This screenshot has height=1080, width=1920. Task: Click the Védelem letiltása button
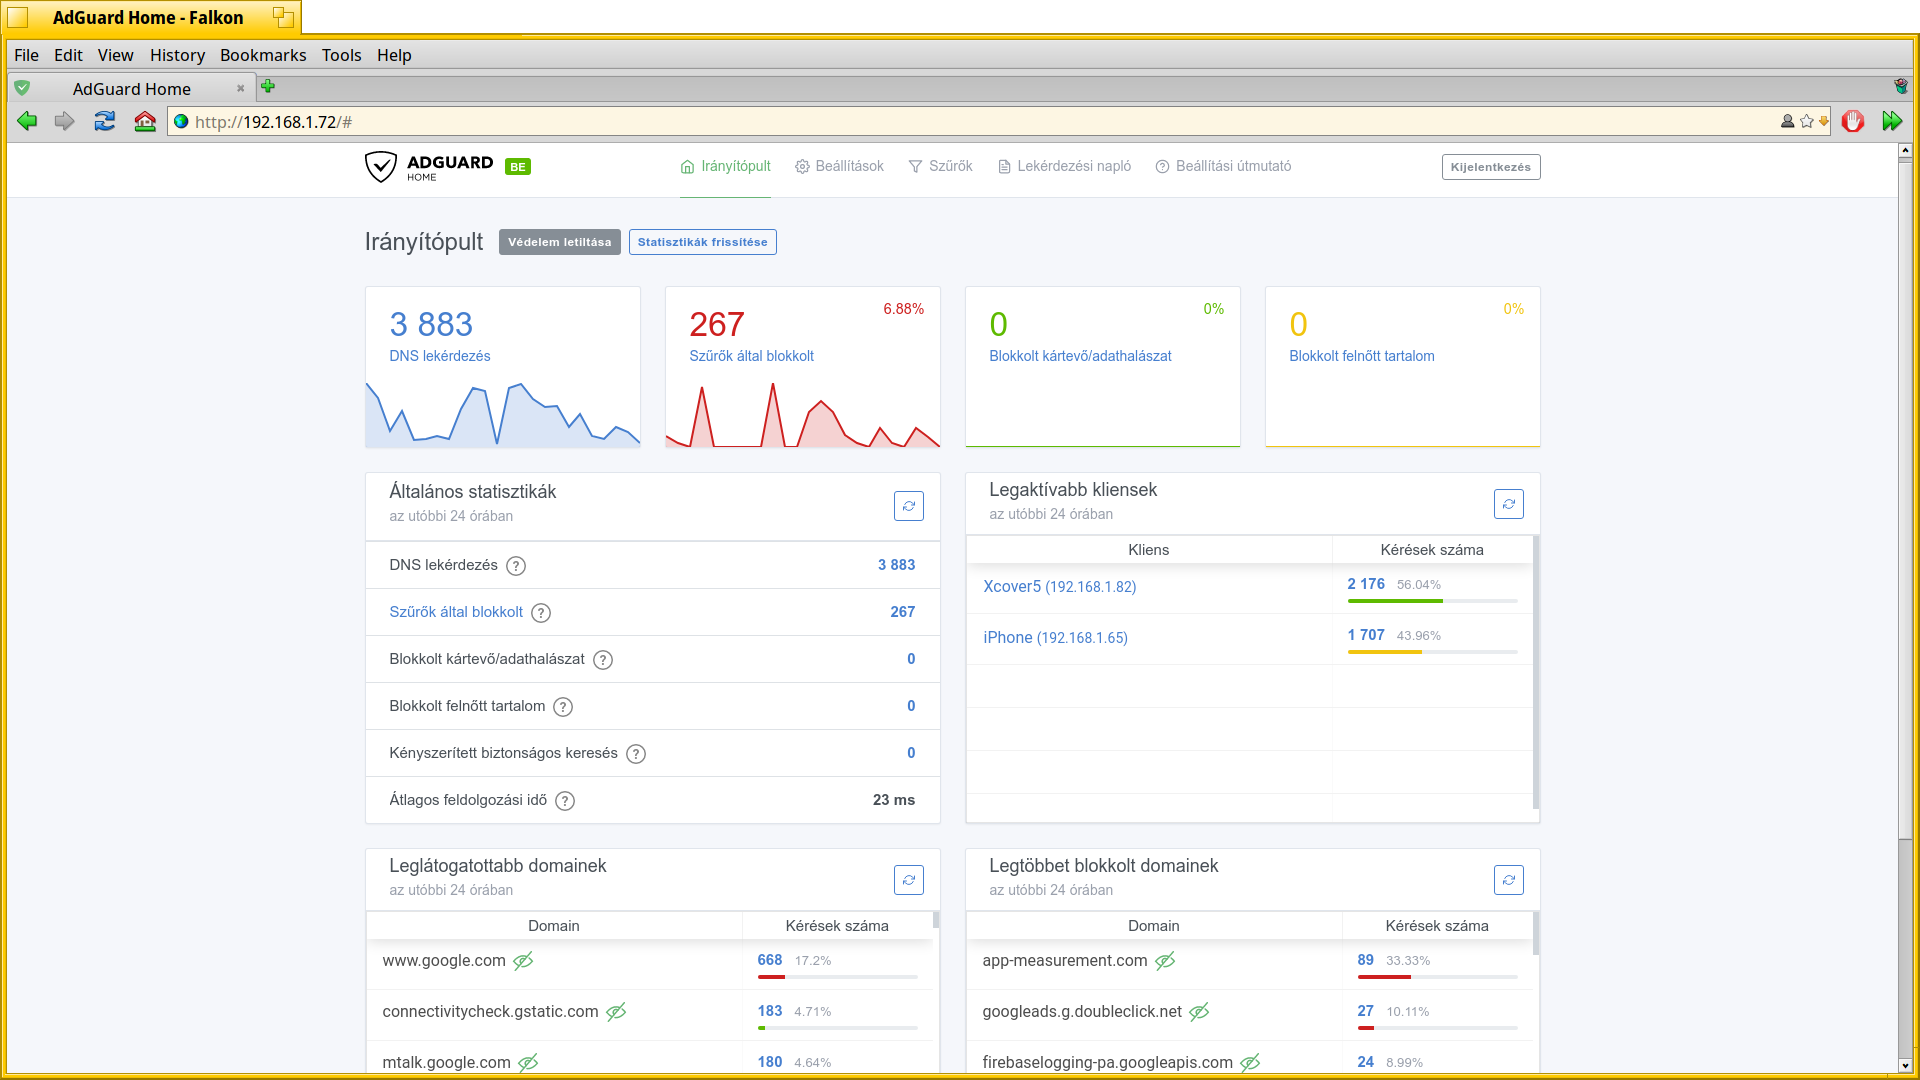(x=560, y=242)
